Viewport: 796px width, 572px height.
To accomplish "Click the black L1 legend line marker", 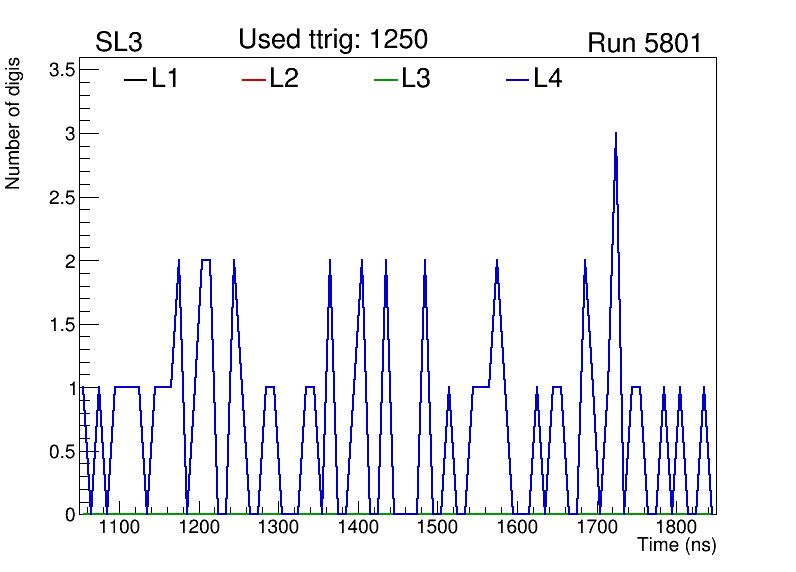I will pos(135,81).
